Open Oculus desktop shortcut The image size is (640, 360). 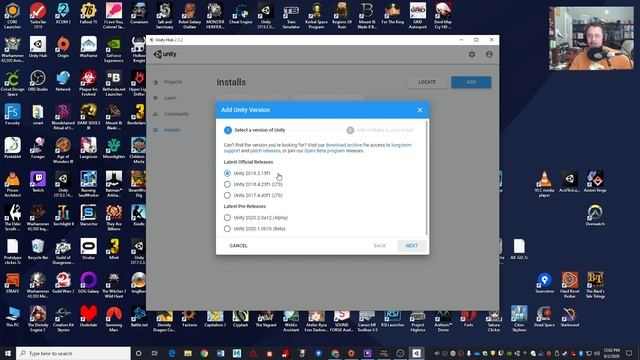pos(88,249)
